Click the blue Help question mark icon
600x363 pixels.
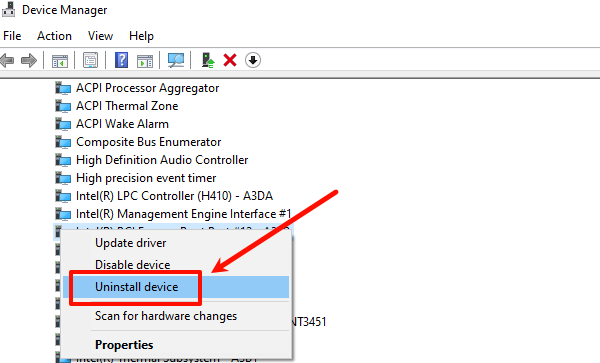pyautogui.click(x=121, y=60)
